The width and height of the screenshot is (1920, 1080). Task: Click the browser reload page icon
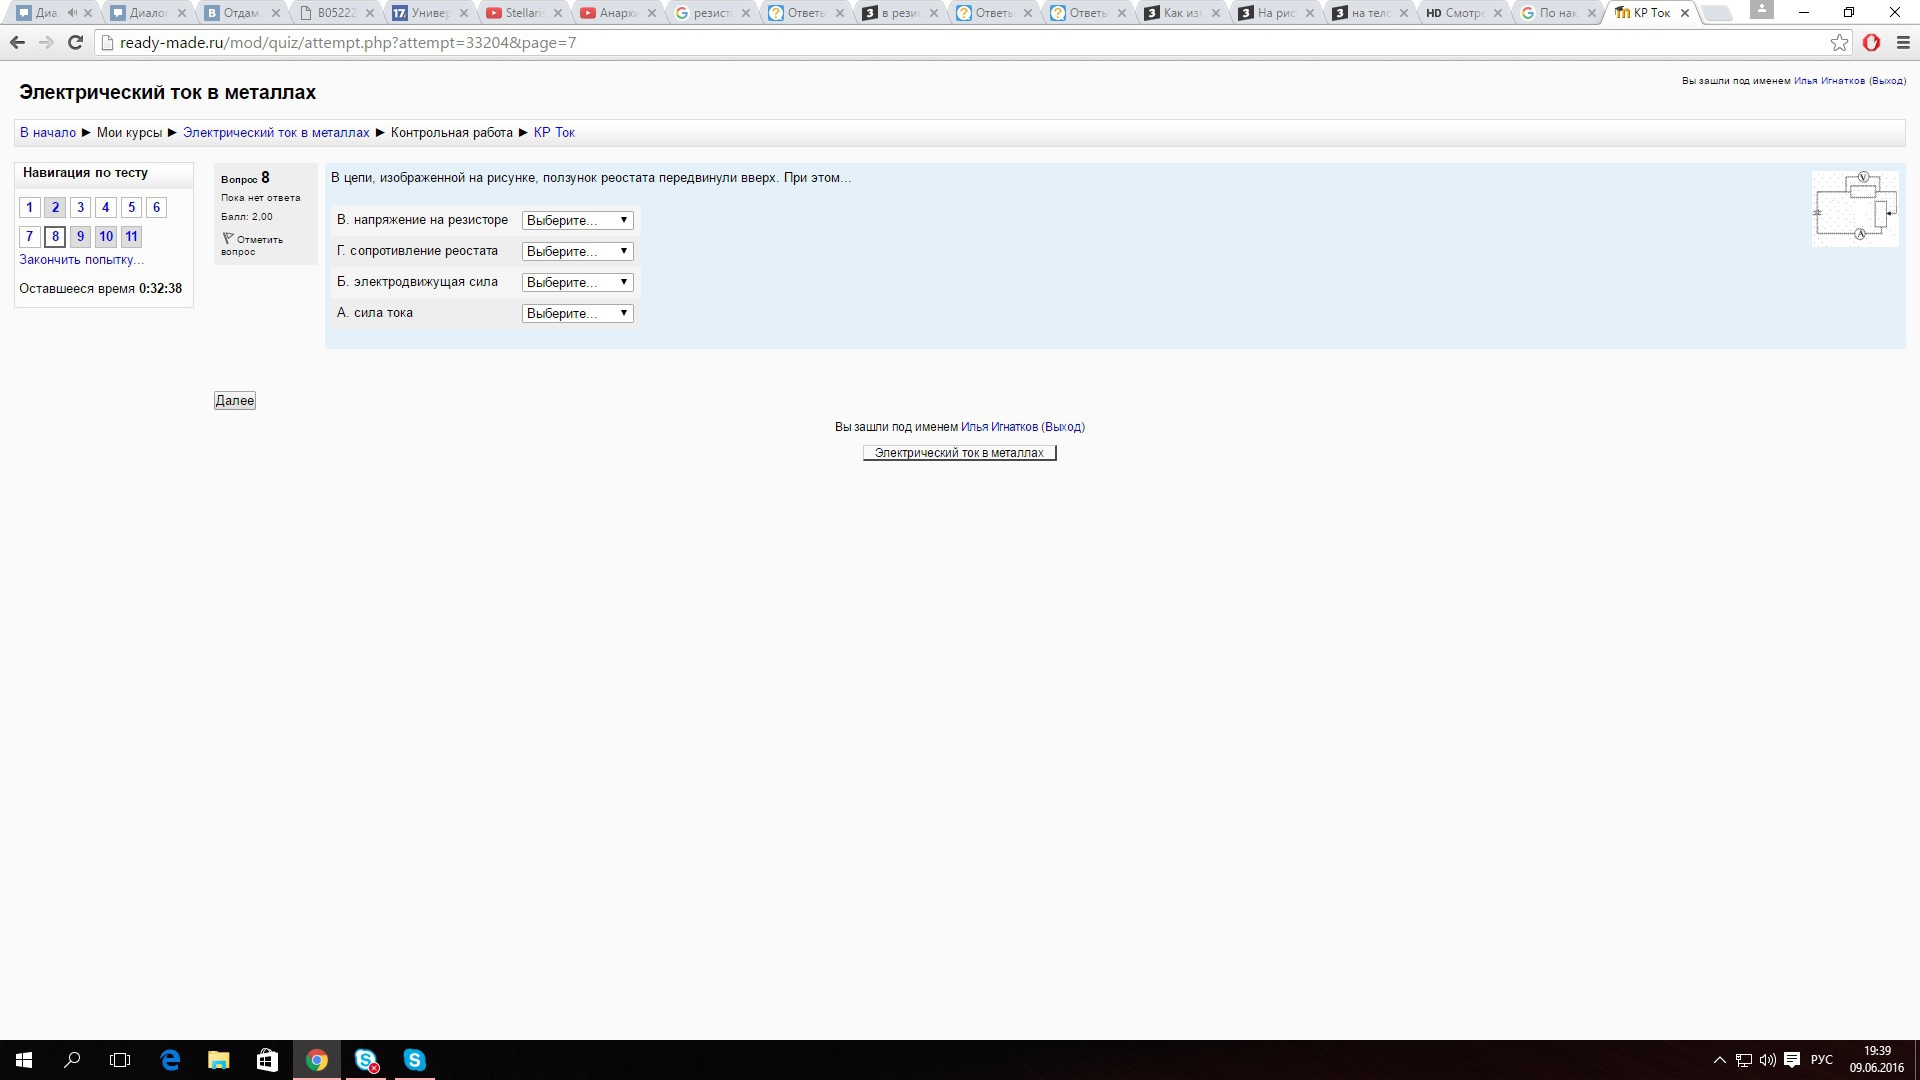(75, 43)
